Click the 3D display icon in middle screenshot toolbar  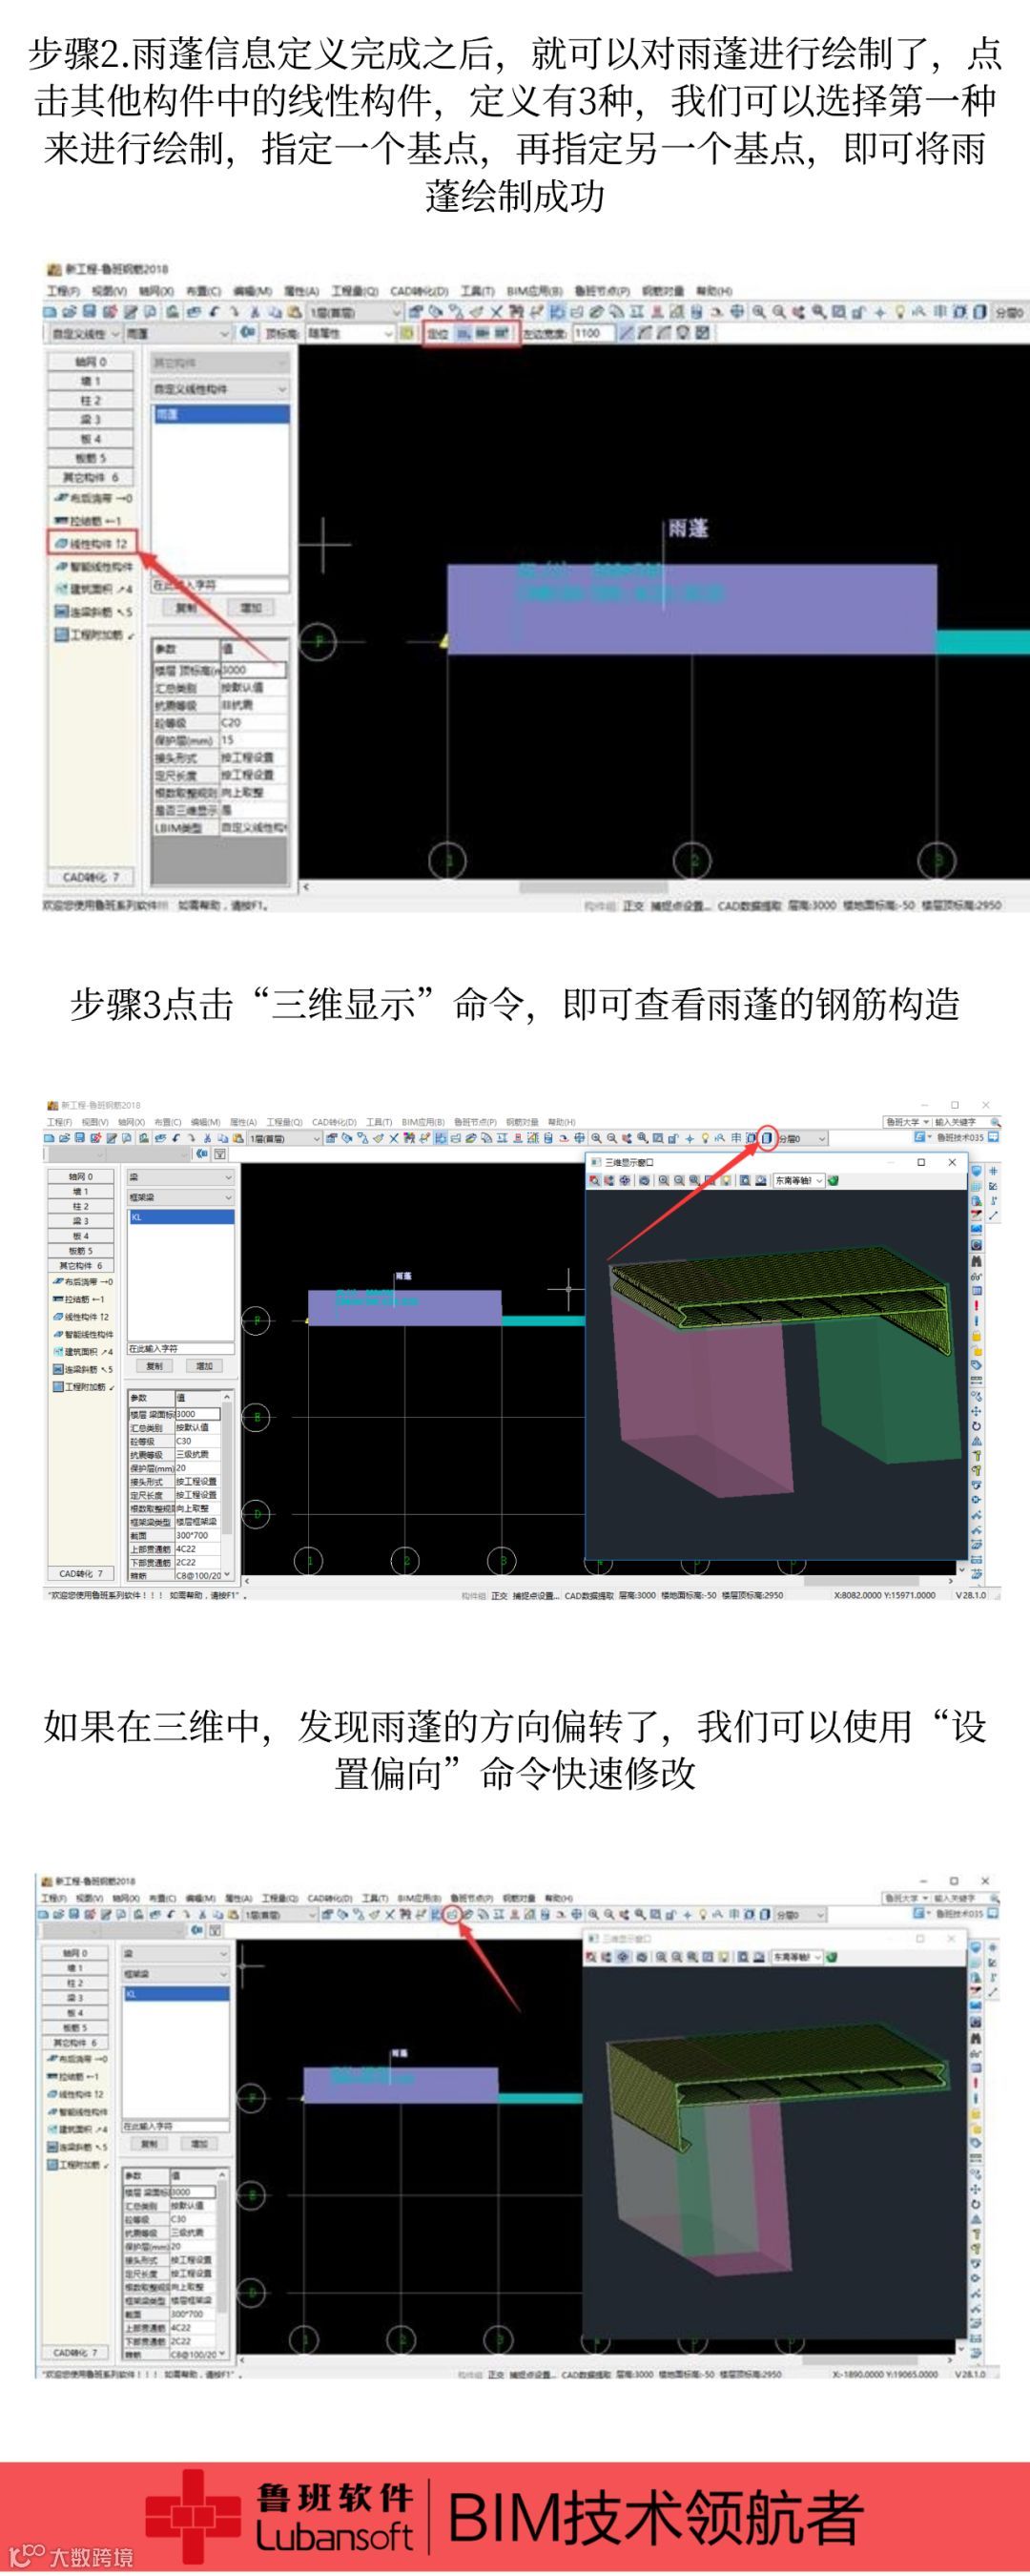[767, 1138]
